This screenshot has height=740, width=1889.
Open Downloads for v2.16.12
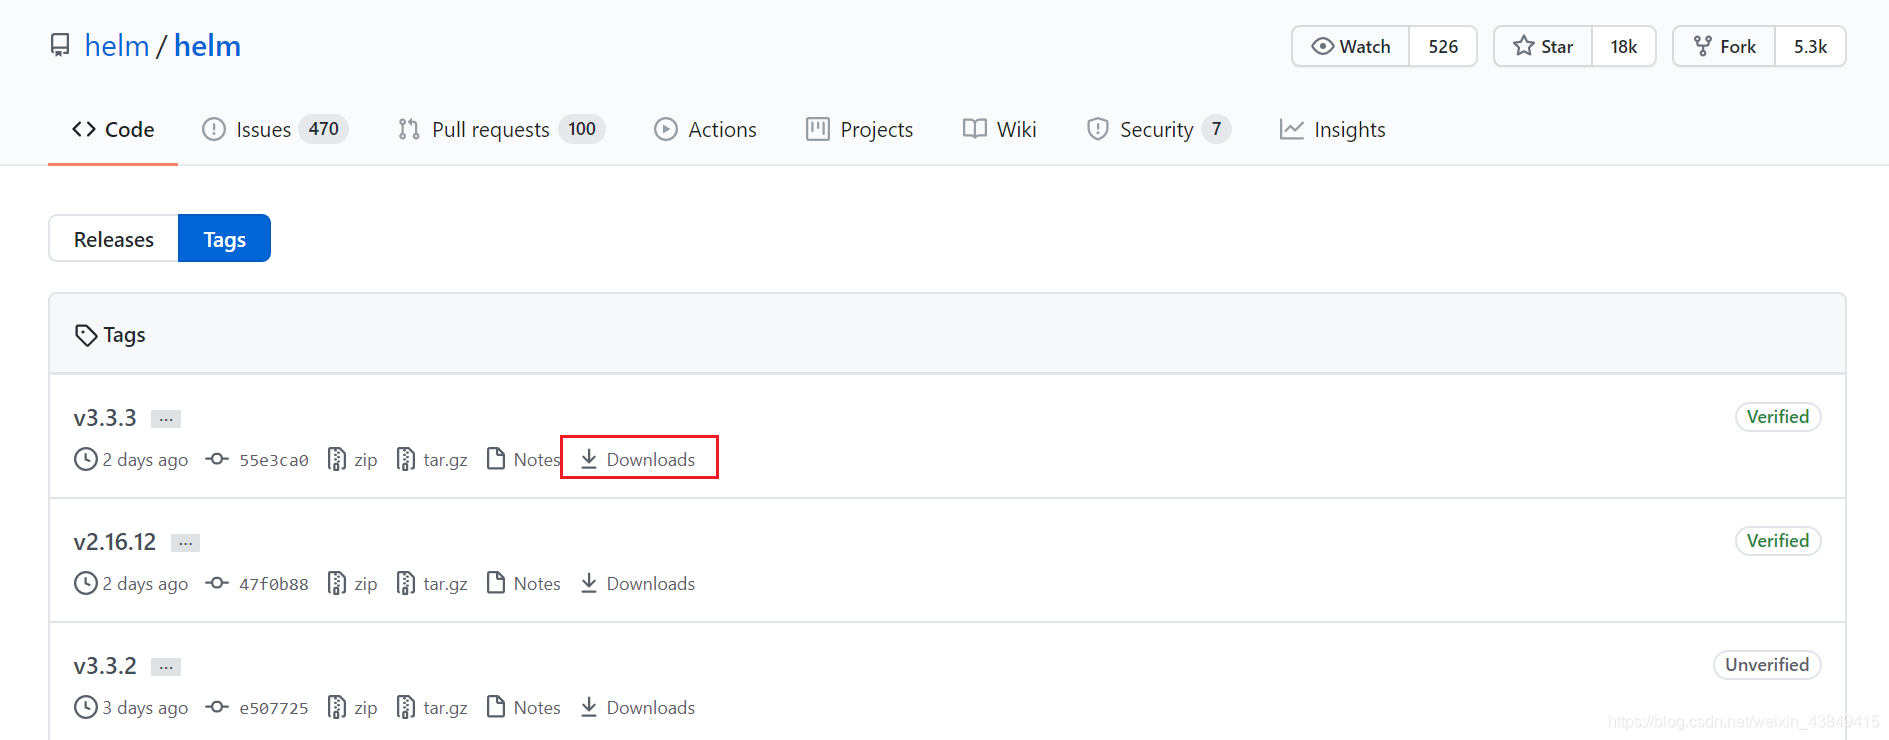coord(638,583)
